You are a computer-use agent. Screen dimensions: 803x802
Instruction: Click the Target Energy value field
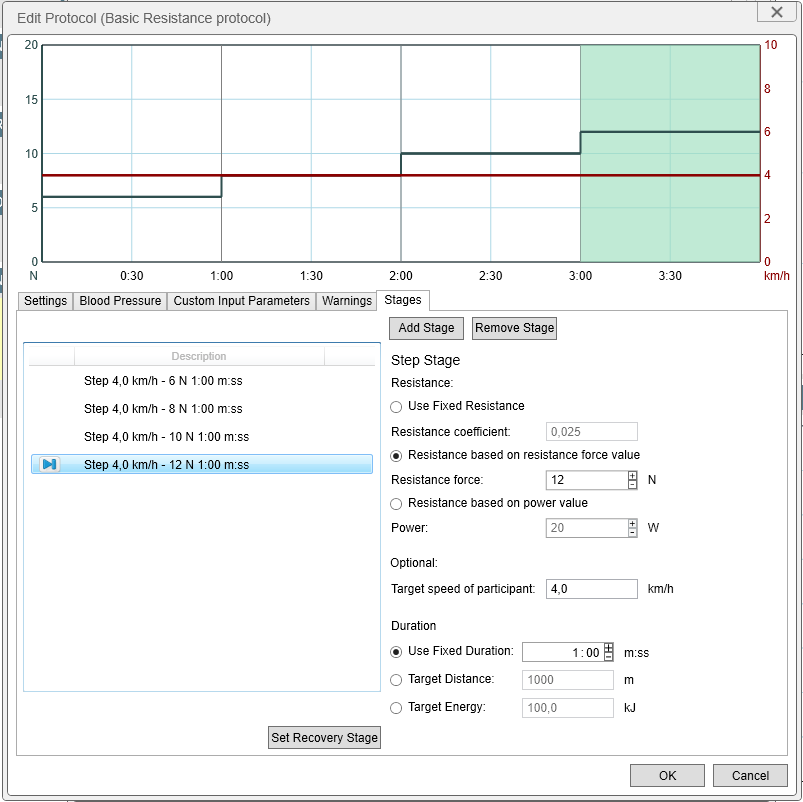coord(567,708)
